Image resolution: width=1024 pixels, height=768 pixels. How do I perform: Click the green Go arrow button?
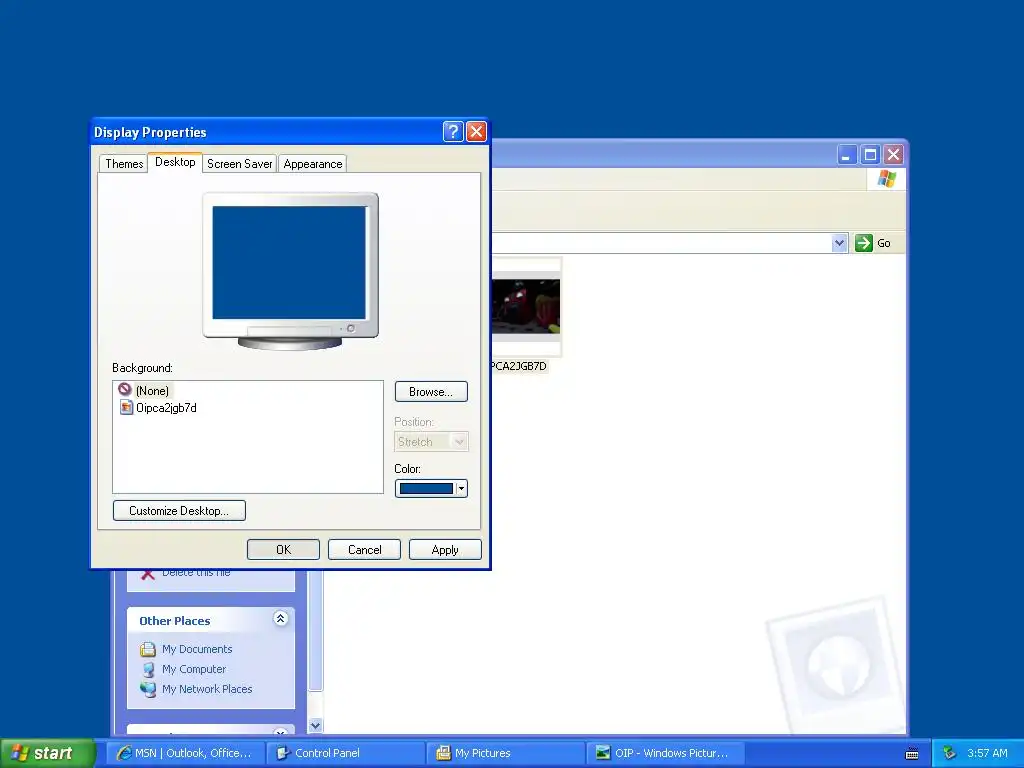(863, 243)
